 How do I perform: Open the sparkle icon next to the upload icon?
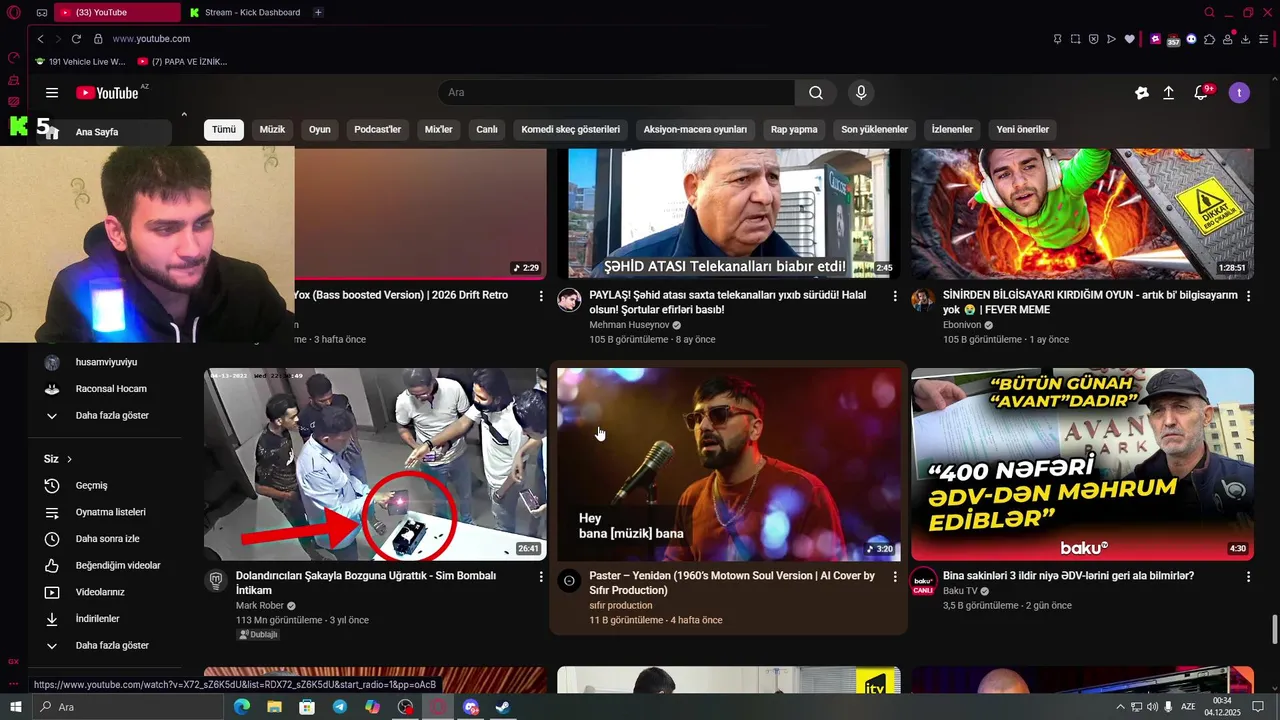pos(1141,93)
